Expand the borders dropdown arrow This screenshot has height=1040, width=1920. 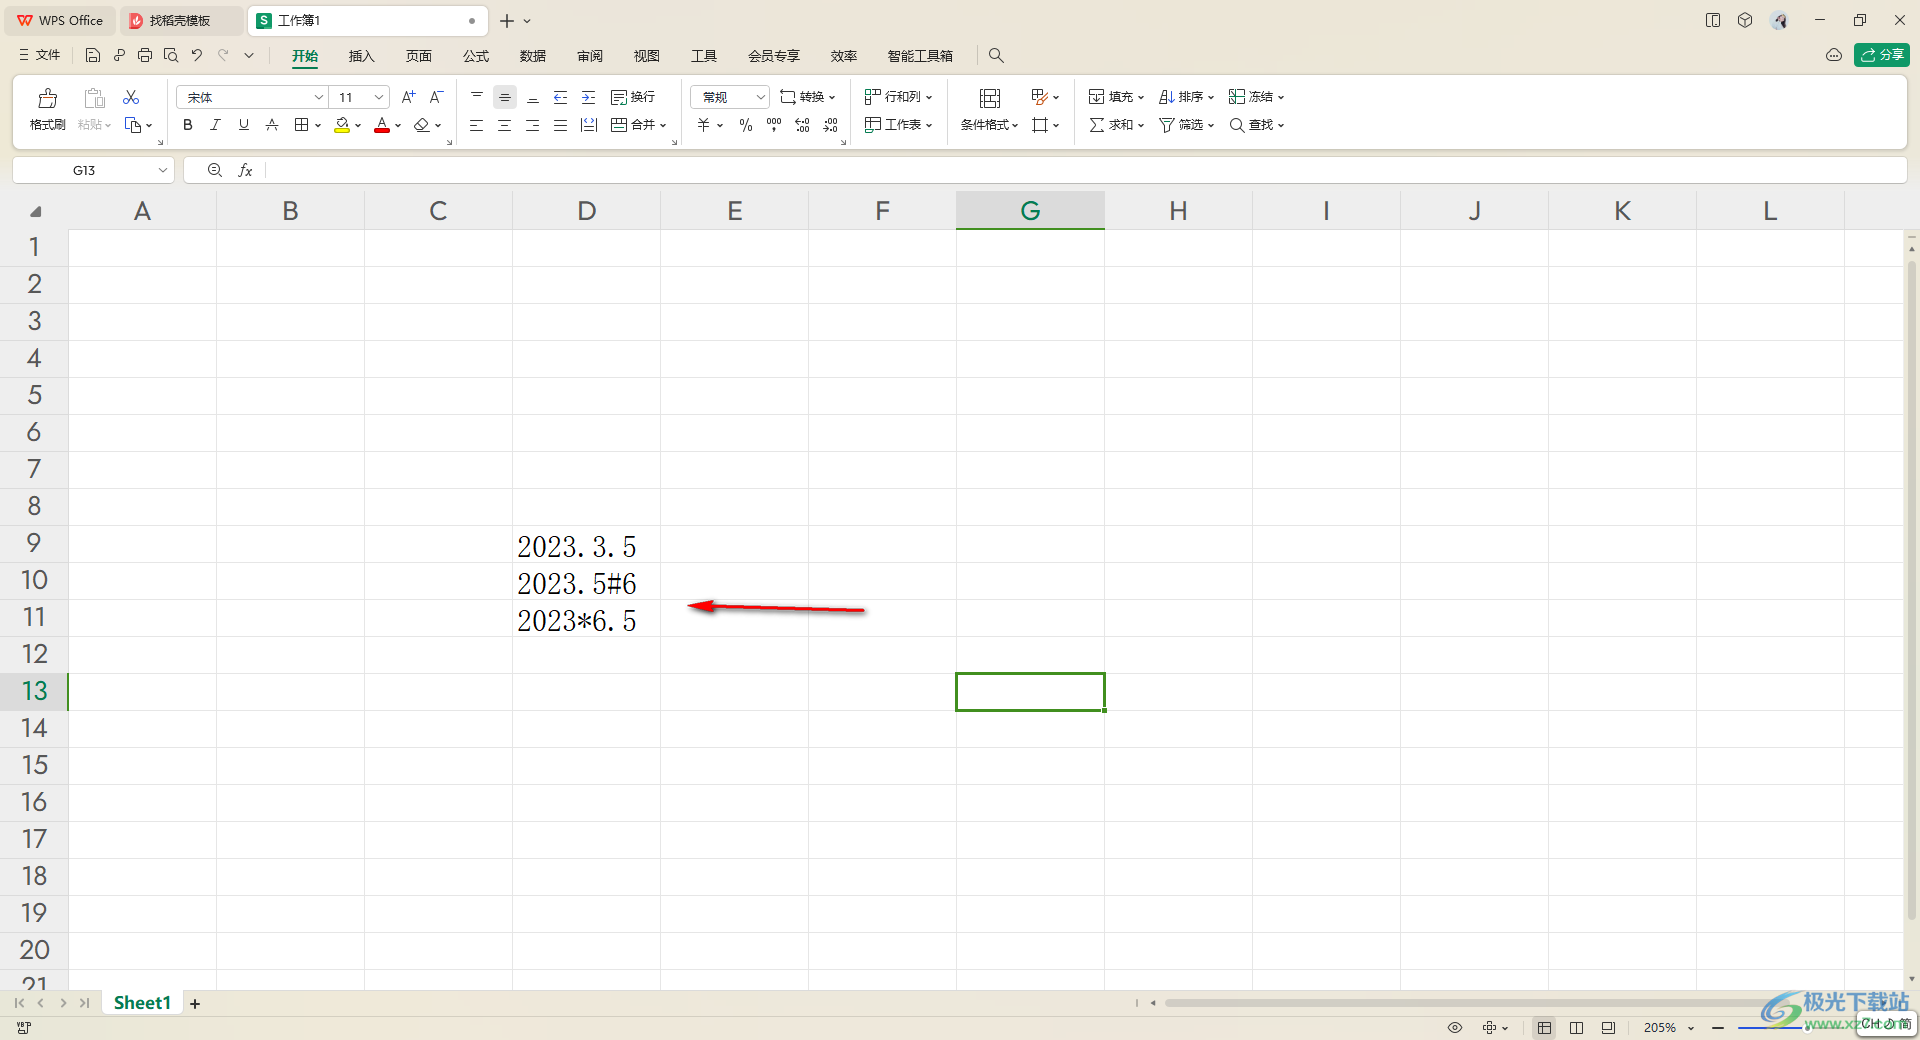(x=318, y=126)
